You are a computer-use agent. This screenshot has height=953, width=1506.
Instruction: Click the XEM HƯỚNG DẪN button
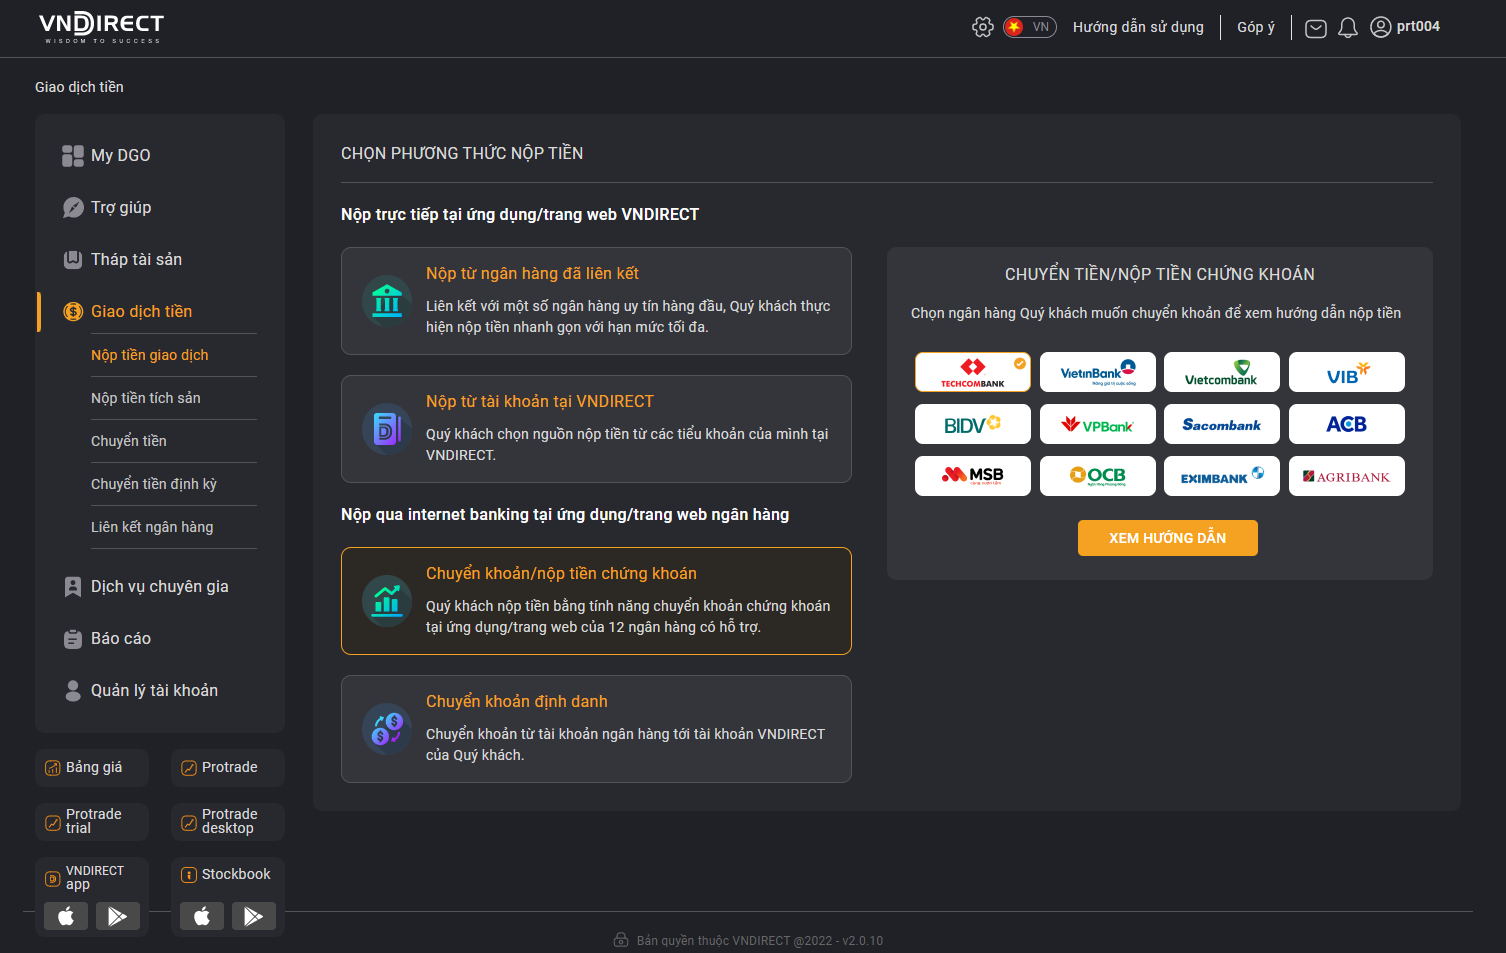(1168, 538)
